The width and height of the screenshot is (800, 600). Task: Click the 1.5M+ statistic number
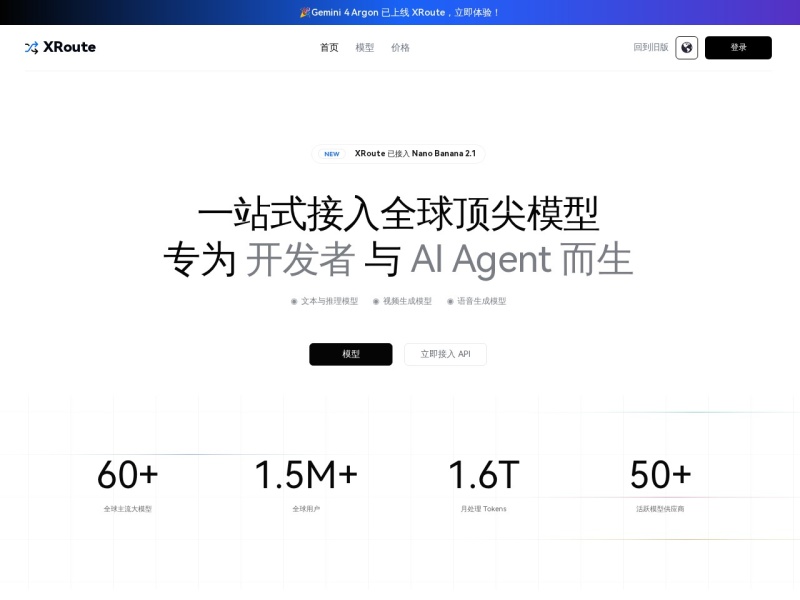click(306, 474)
